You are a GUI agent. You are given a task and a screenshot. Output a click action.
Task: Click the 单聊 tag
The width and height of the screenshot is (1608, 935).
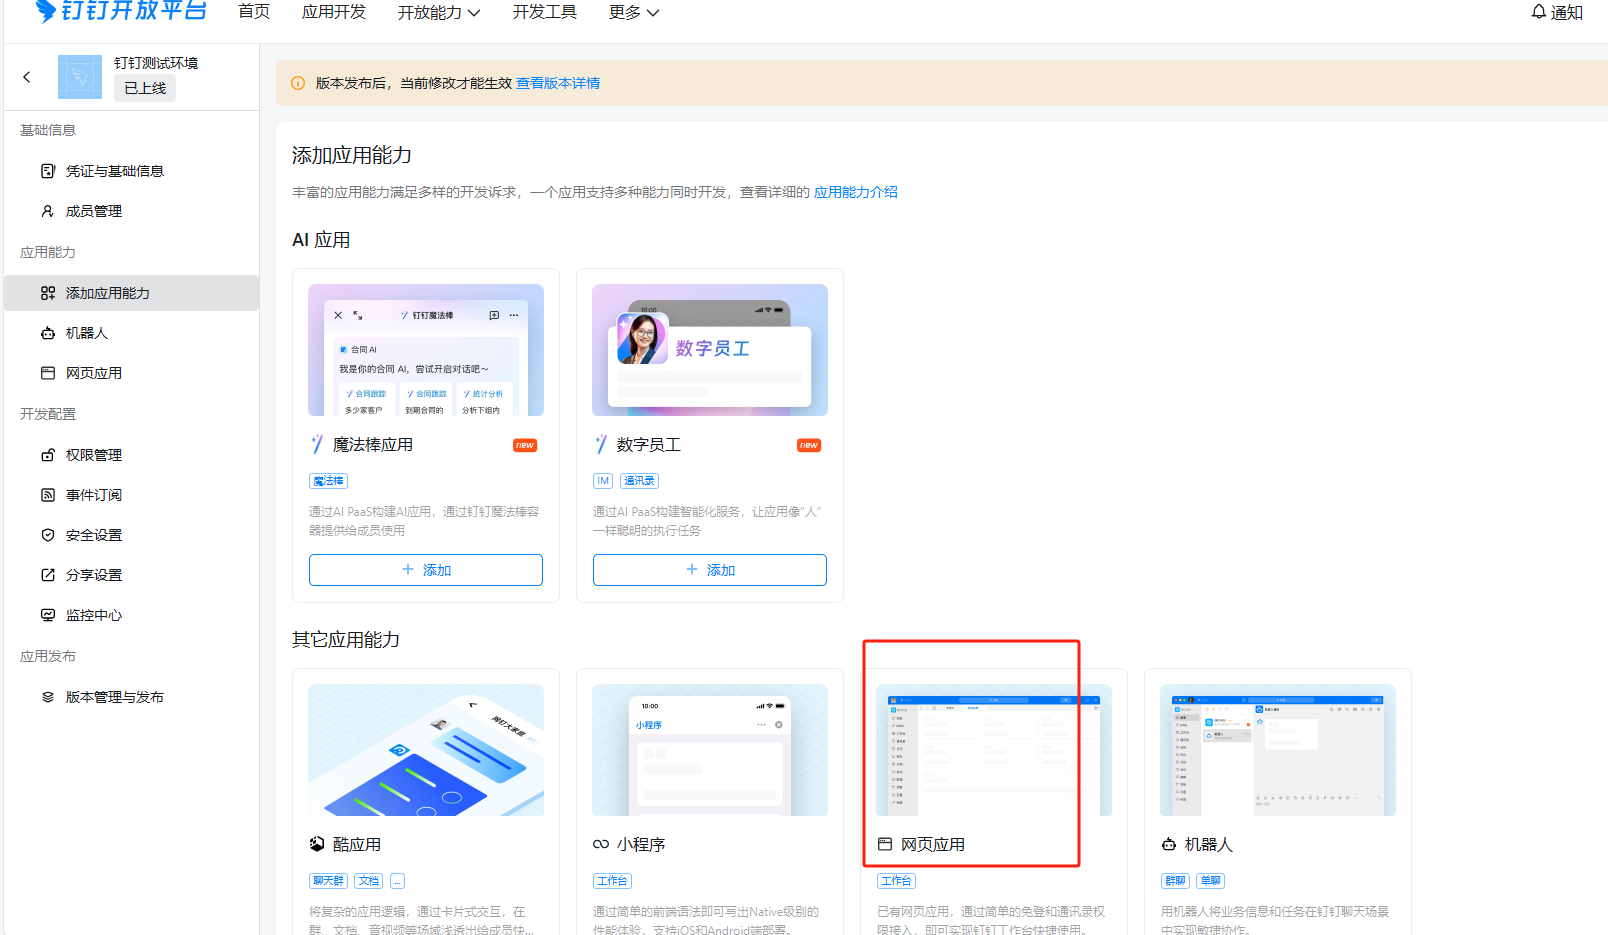(1211, 881)
